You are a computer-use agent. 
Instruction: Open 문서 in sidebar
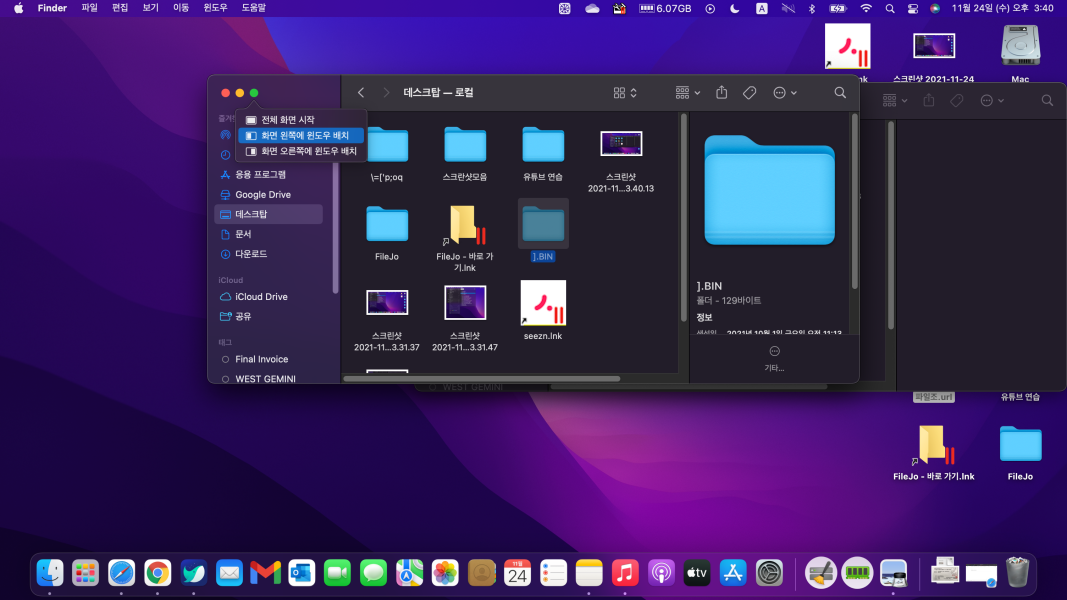[268, 234]
